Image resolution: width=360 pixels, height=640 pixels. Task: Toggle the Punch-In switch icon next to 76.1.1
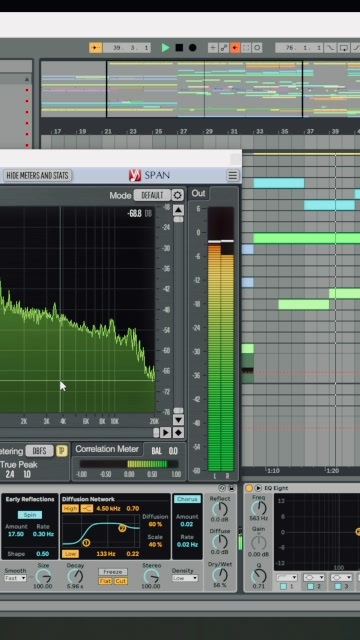[x=330, y=48]
